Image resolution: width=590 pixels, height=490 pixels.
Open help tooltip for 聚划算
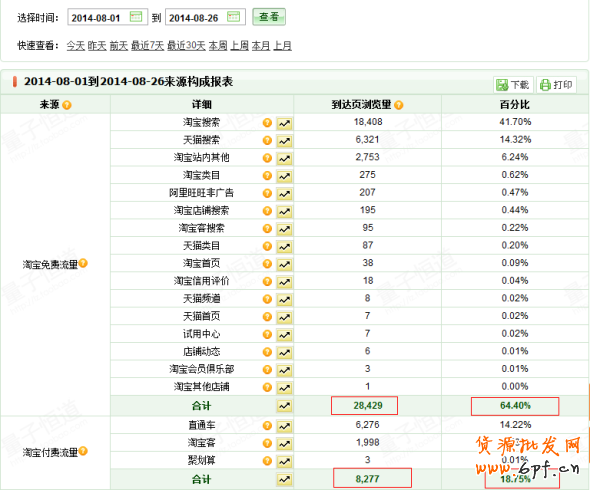pos(267,460)
